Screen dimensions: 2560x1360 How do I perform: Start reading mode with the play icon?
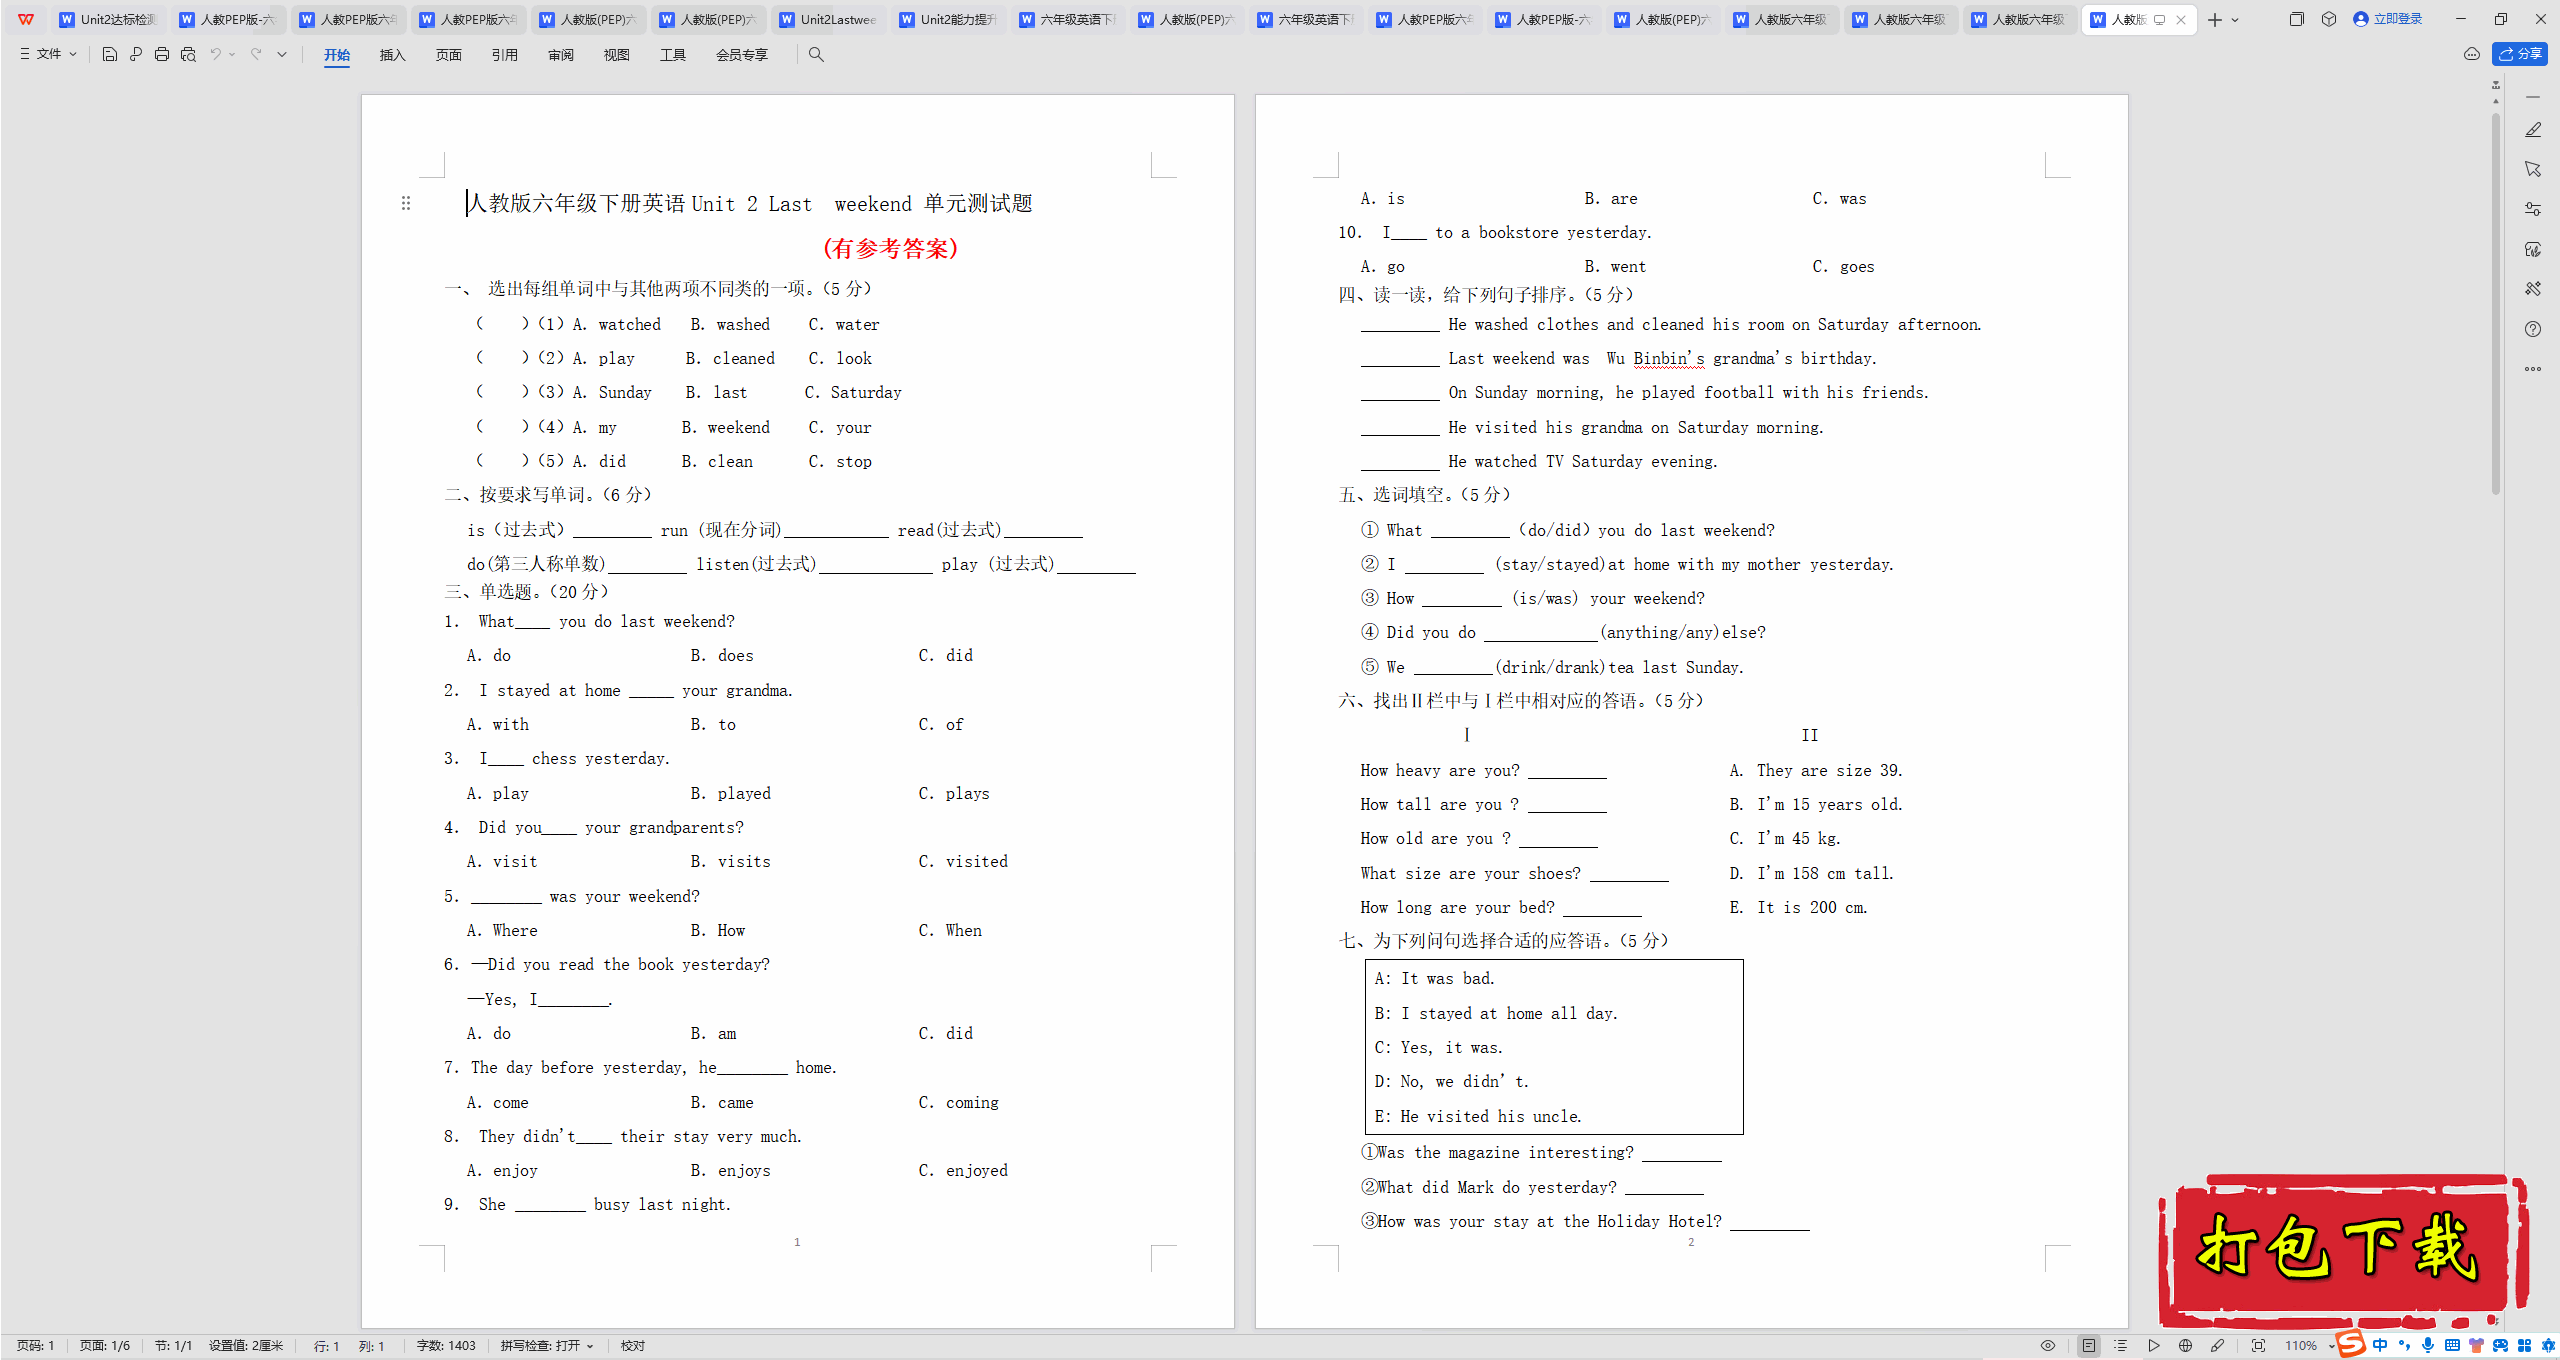click(x=2153, y=1346)
